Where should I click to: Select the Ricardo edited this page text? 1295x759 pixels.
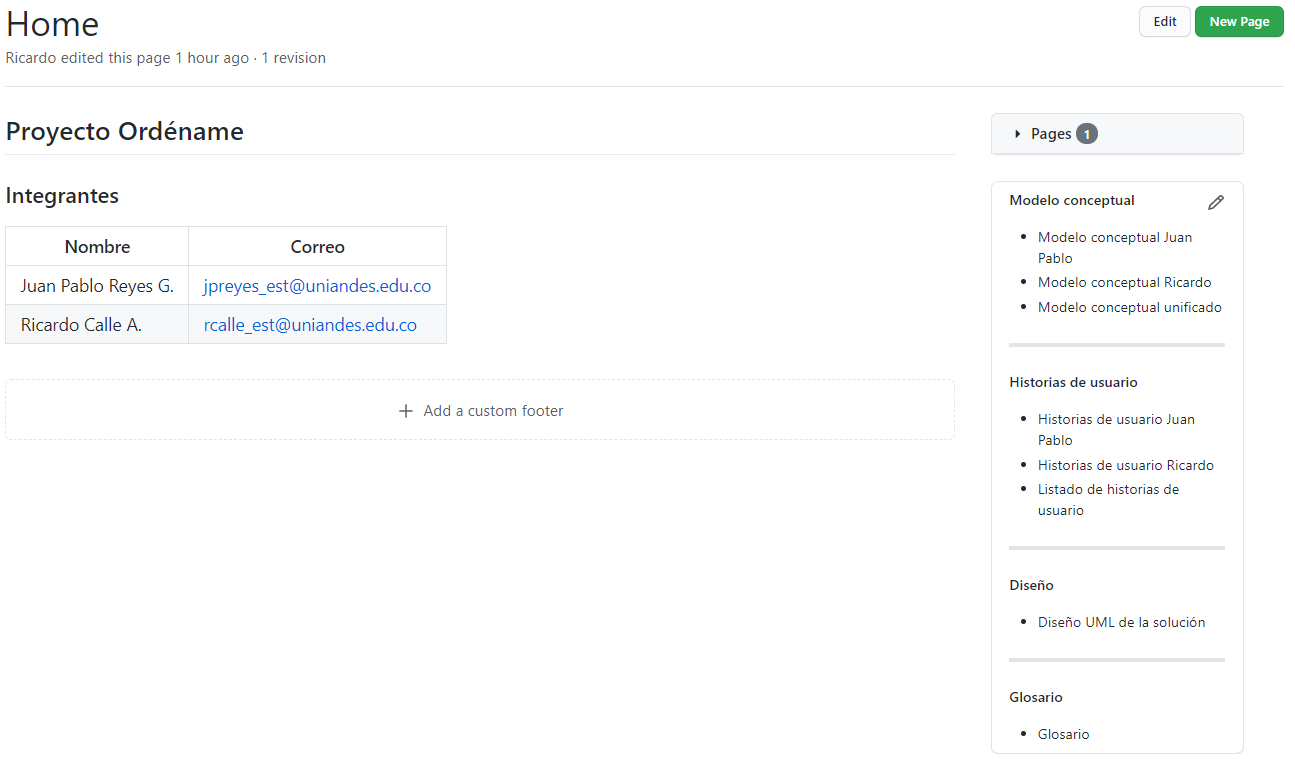click(x=88, y=58)
